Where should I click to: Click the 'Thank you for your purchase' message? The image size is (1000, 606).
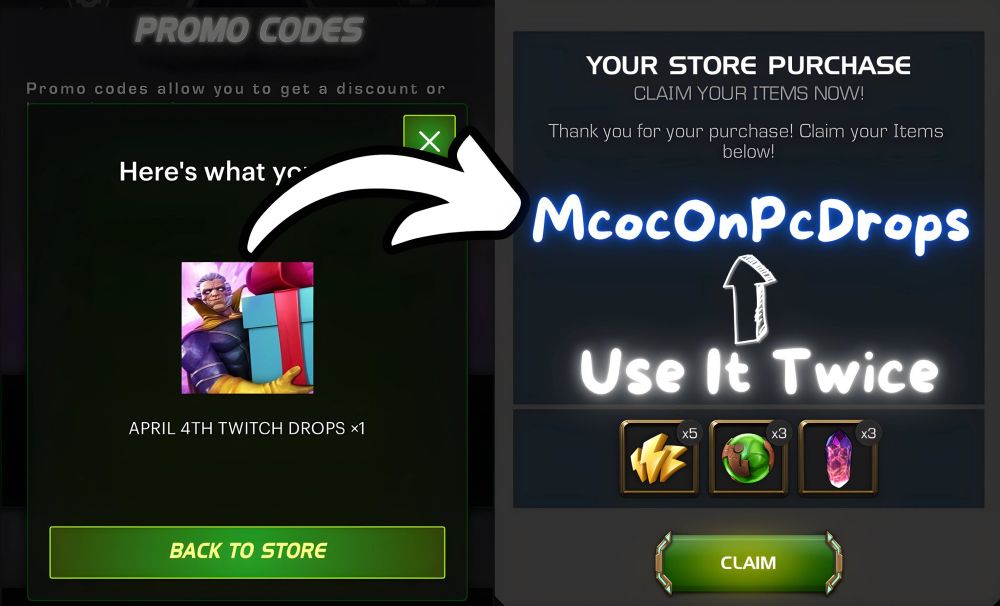tap(748, 141)
